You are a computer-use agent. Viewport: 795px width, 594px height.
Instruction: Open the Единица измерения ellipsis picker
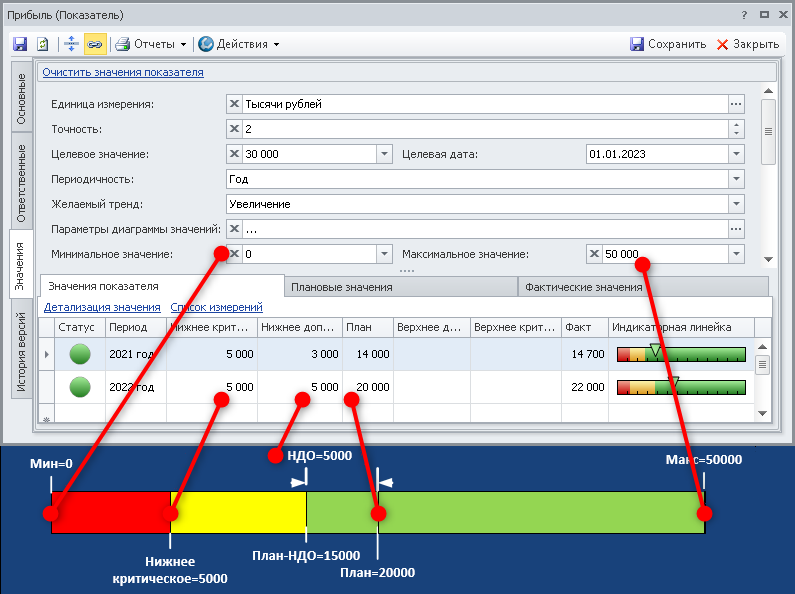point(736,104)
